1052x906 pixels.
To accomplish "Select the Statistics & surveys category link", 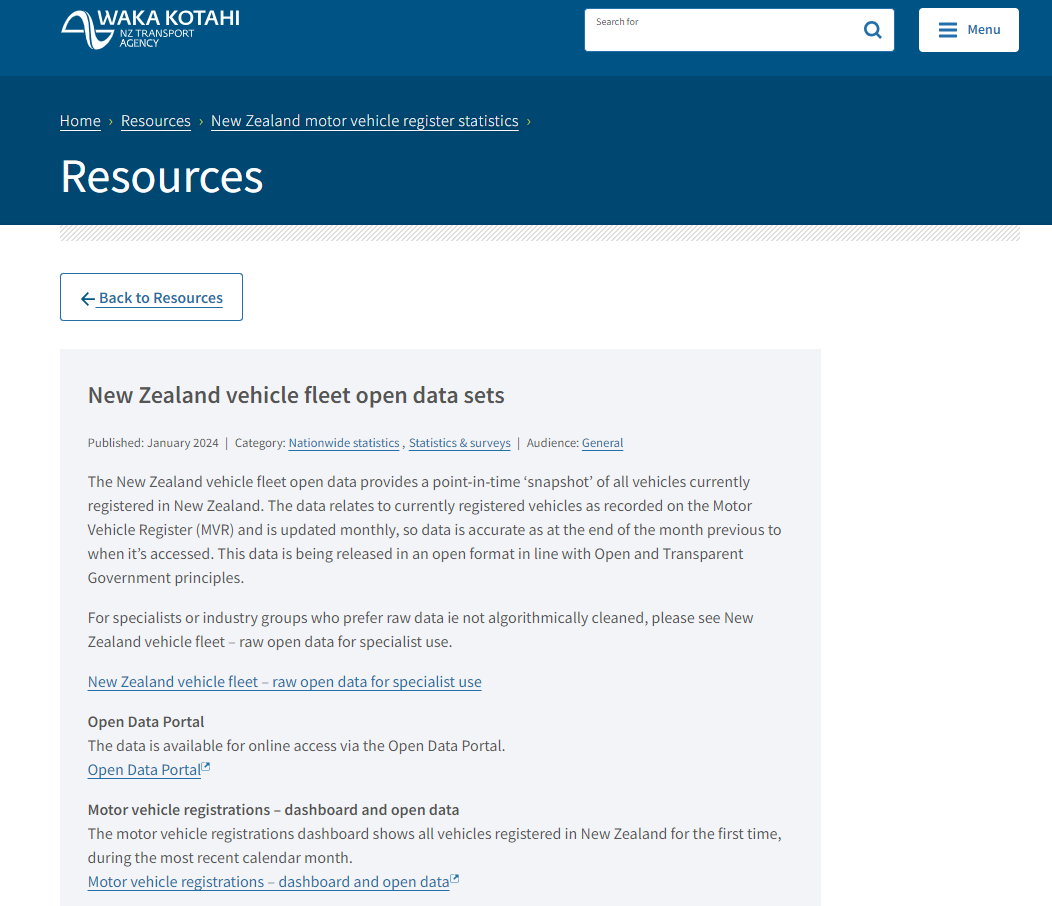I will click(459, 443).
